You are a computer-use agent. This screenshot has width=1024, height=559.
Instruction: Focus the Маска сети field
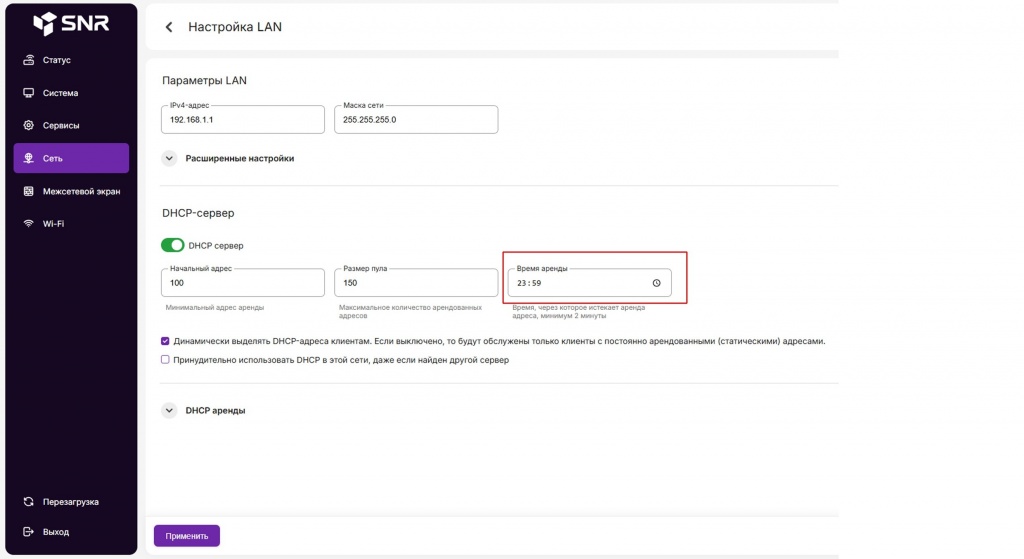tap(416, 120)
